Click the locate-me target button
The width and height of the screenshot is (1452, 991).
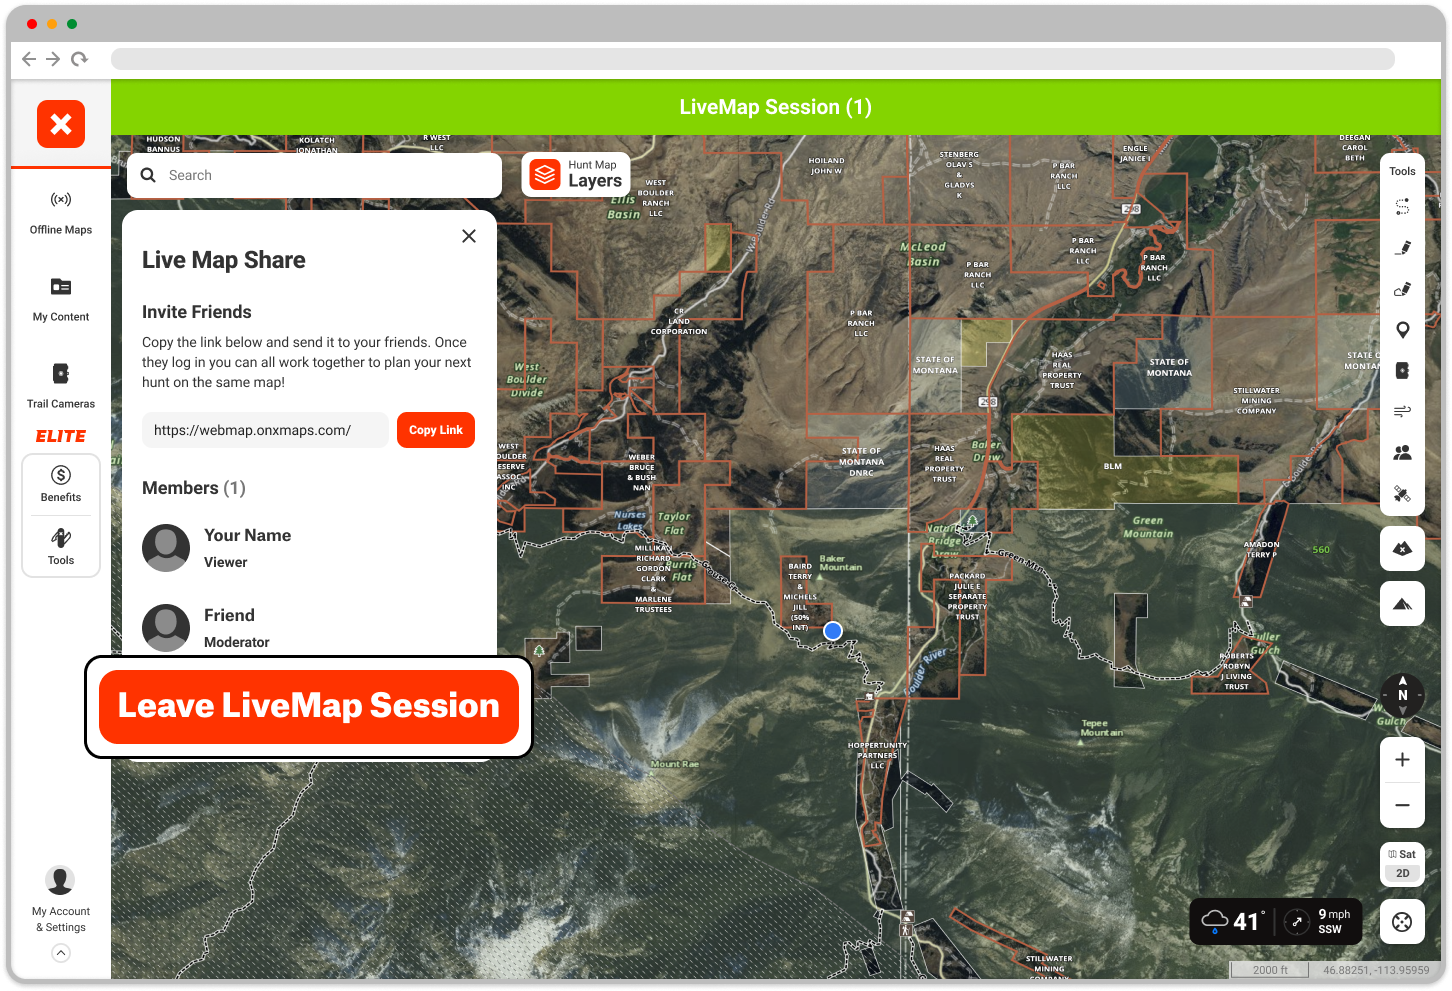(1402, 922)
